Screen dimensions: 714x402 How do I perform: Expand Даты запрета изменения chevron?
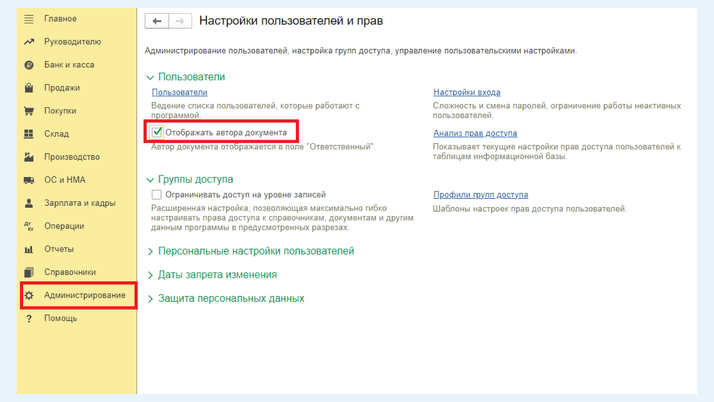pyautogui.click(x=150, y=275)
